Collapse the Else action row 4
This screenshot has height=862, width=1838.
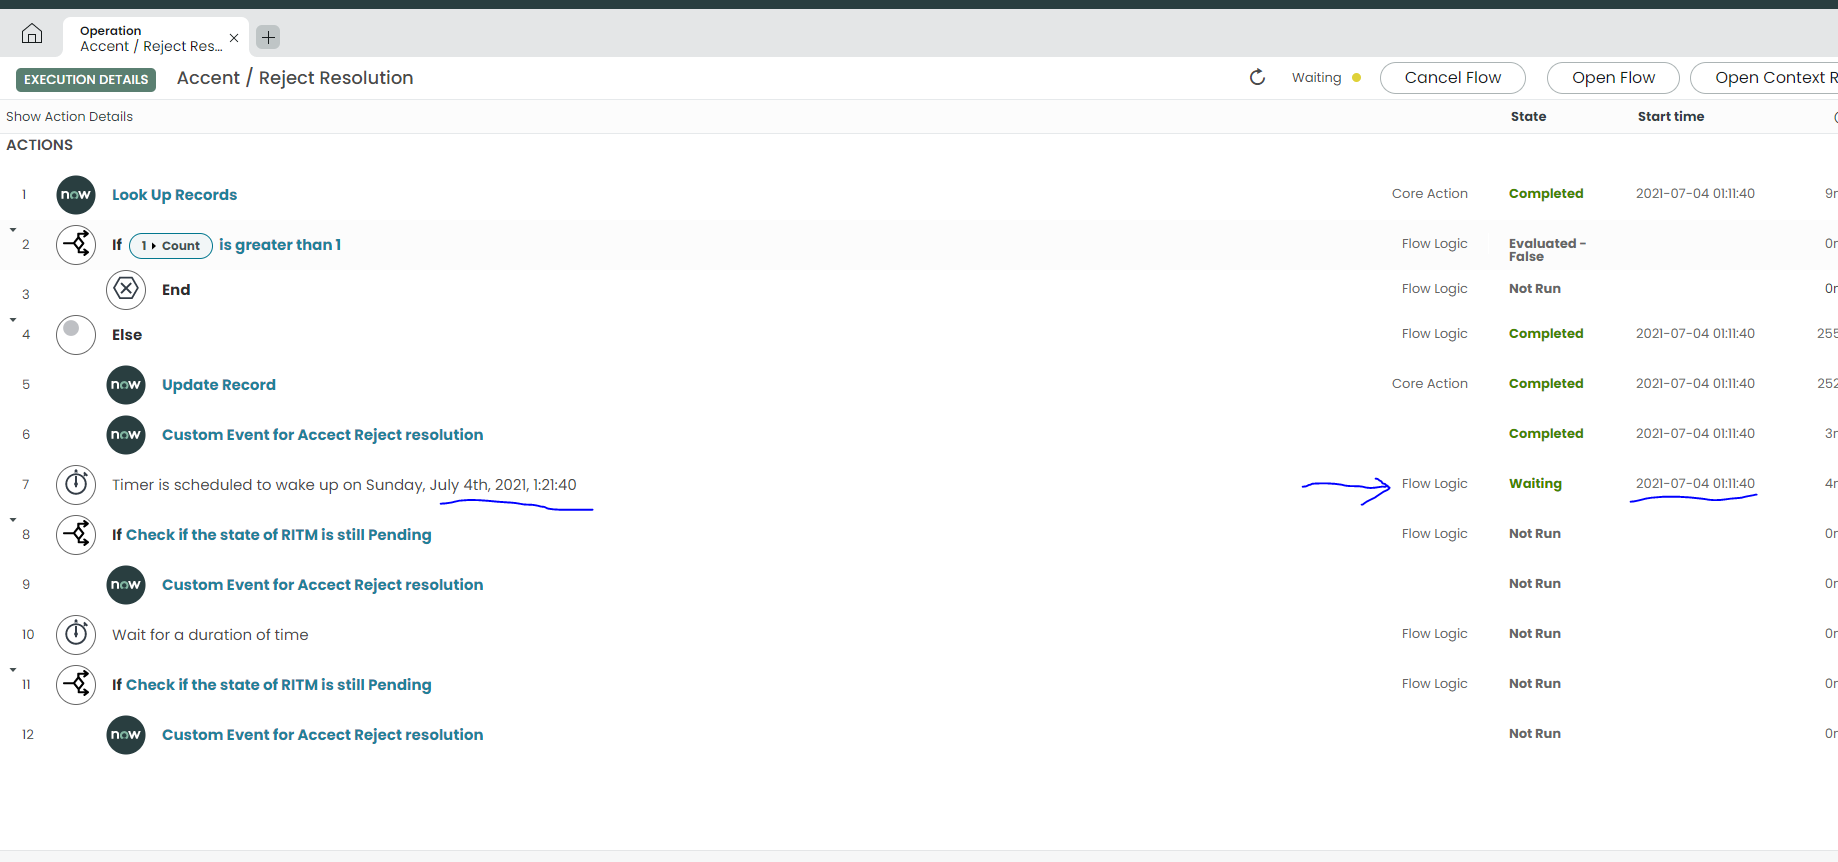(x=13, y=320)
